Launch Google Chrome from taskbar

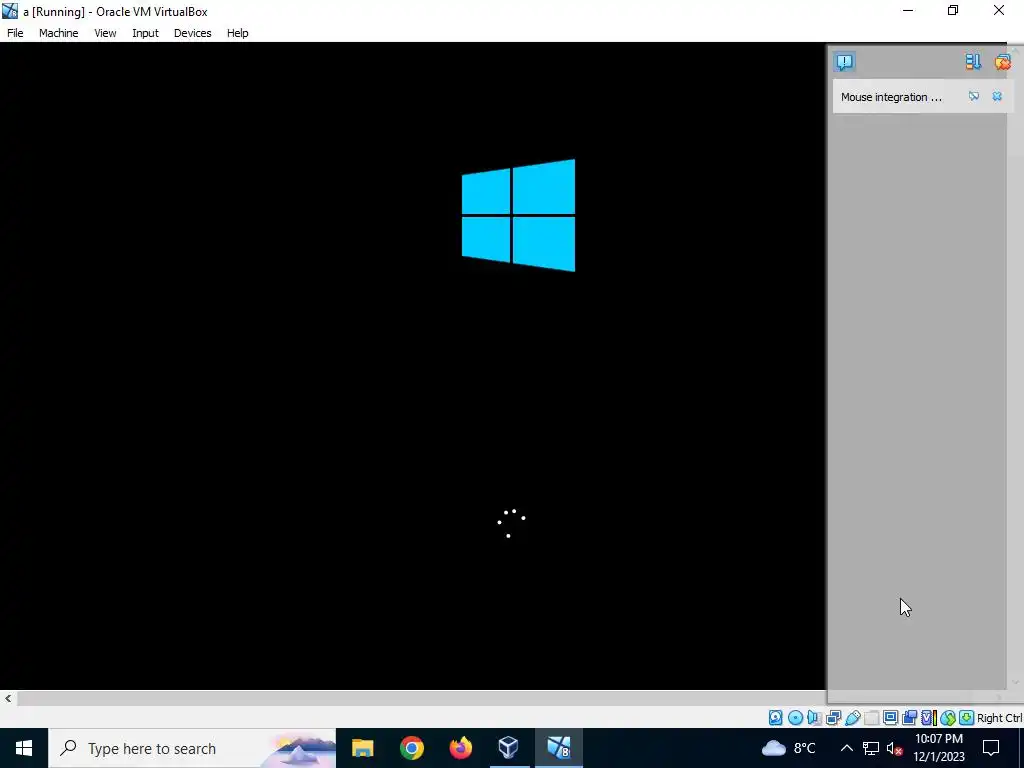411,748
